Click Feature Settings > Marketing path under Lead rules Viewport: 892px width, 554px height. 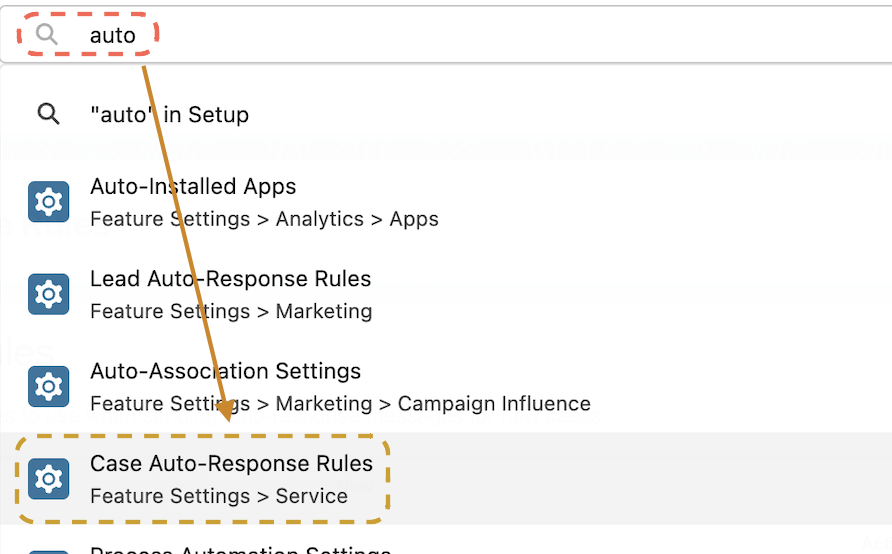tap(231, 311)
